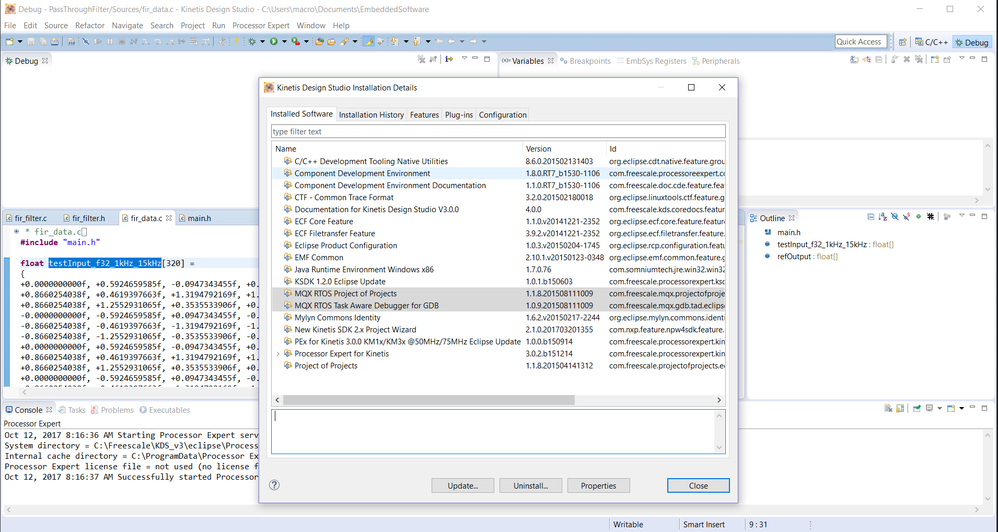The width and height of the screenshot is (998, 532).
Task: Click the Close button in the dialog
Action: point(698,486)
